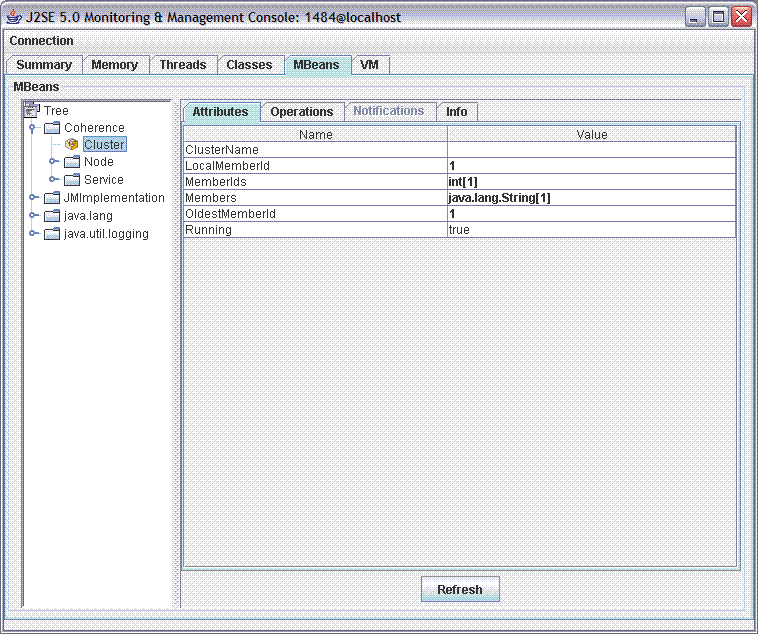Click the Value column header

coord(592,134)
